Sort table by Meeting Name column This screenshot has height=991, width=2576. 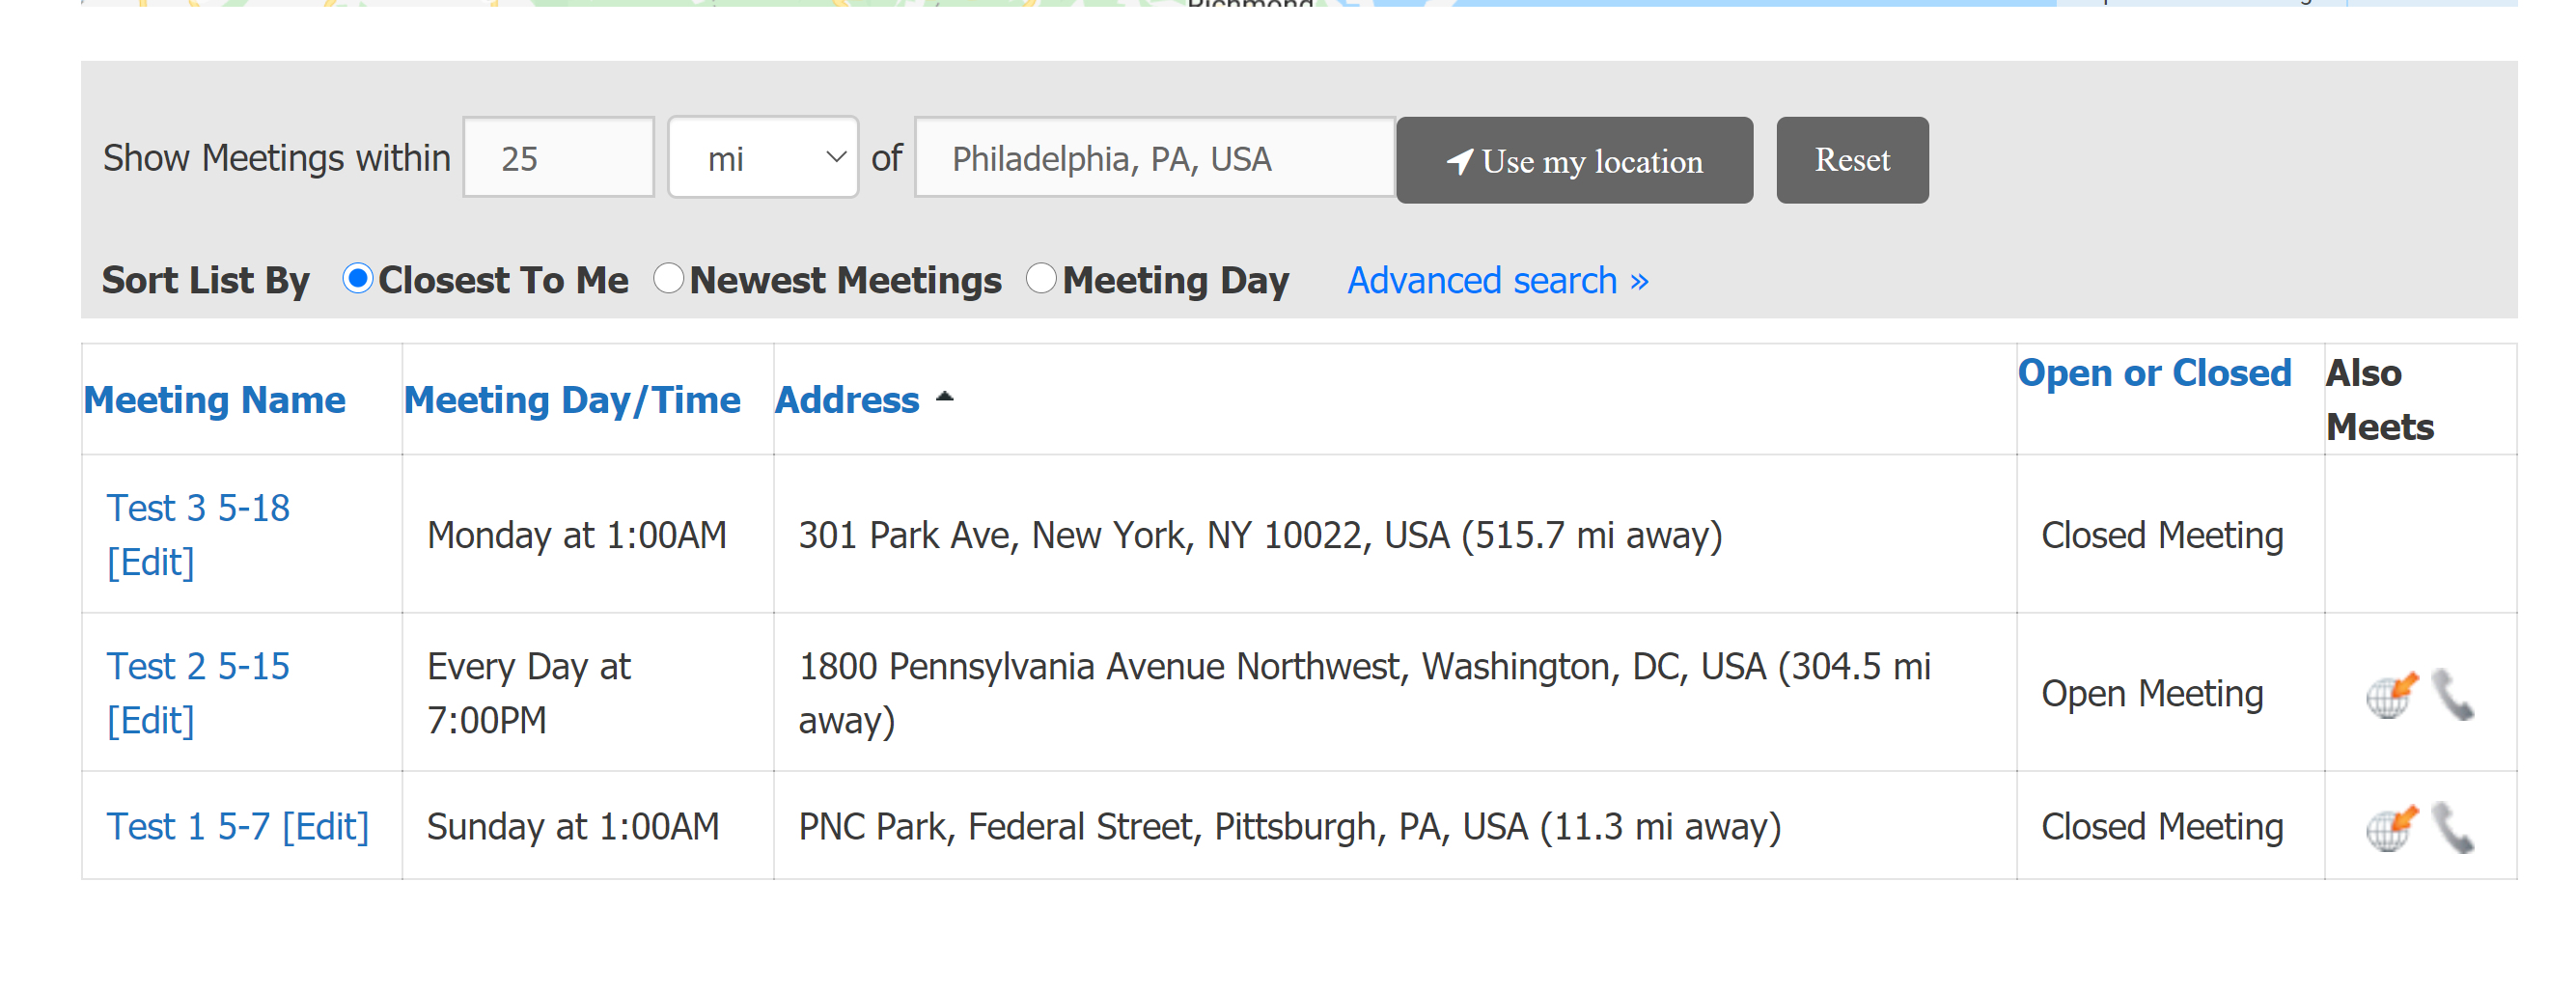[x=214, y=400]
